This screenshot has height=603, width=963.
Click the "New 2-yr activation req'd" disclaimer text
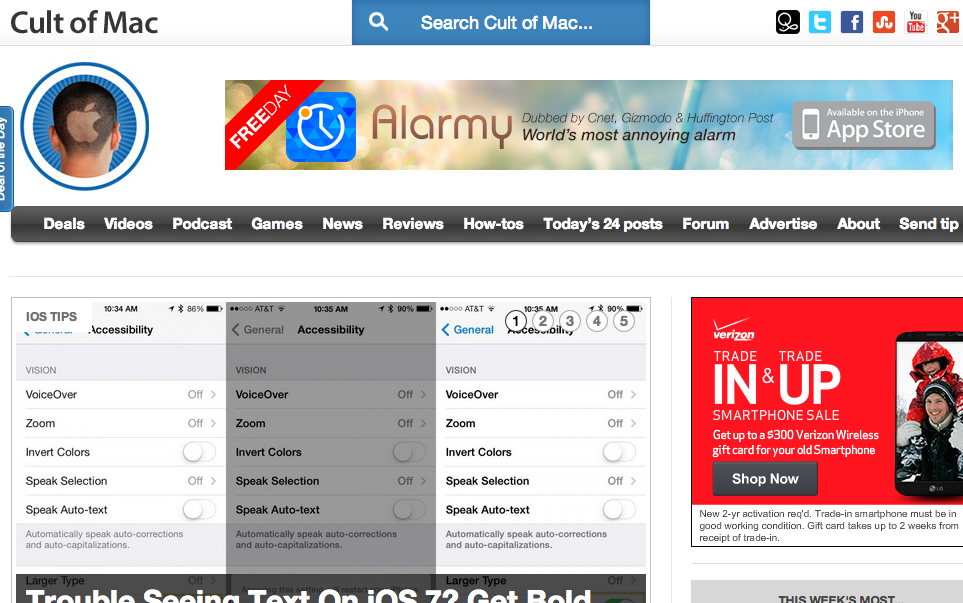(x=828, y=526)
